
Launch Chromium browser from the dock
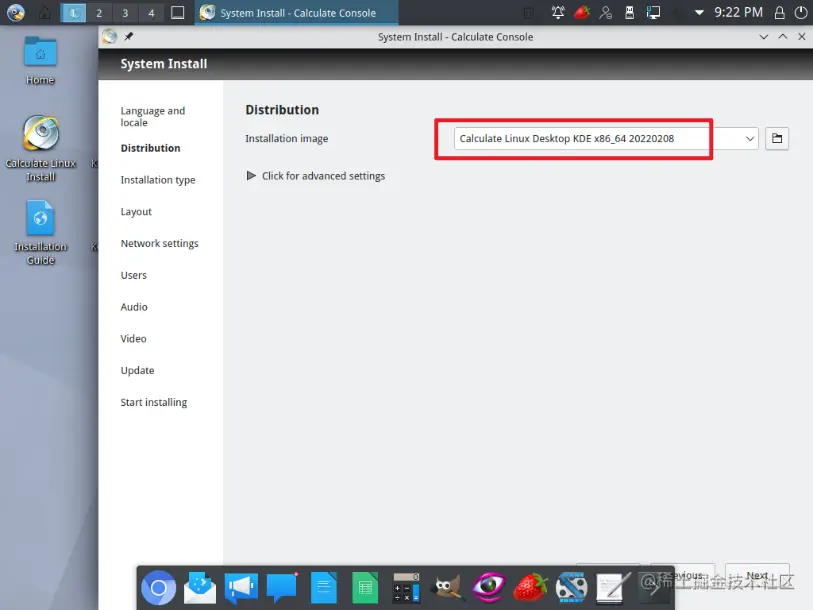click(x=159, y=588)
